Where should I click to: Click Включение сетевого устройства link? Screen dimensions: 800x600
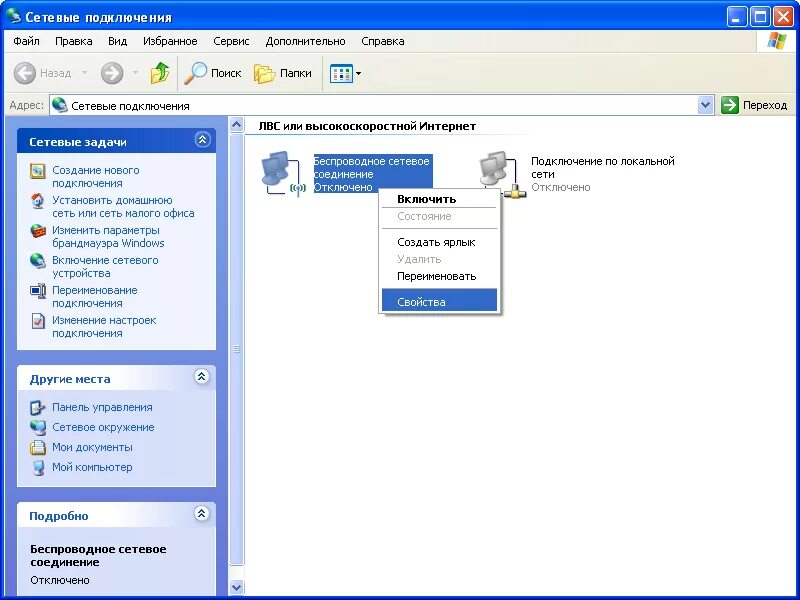pyautogui.click(x=105, y=266)
